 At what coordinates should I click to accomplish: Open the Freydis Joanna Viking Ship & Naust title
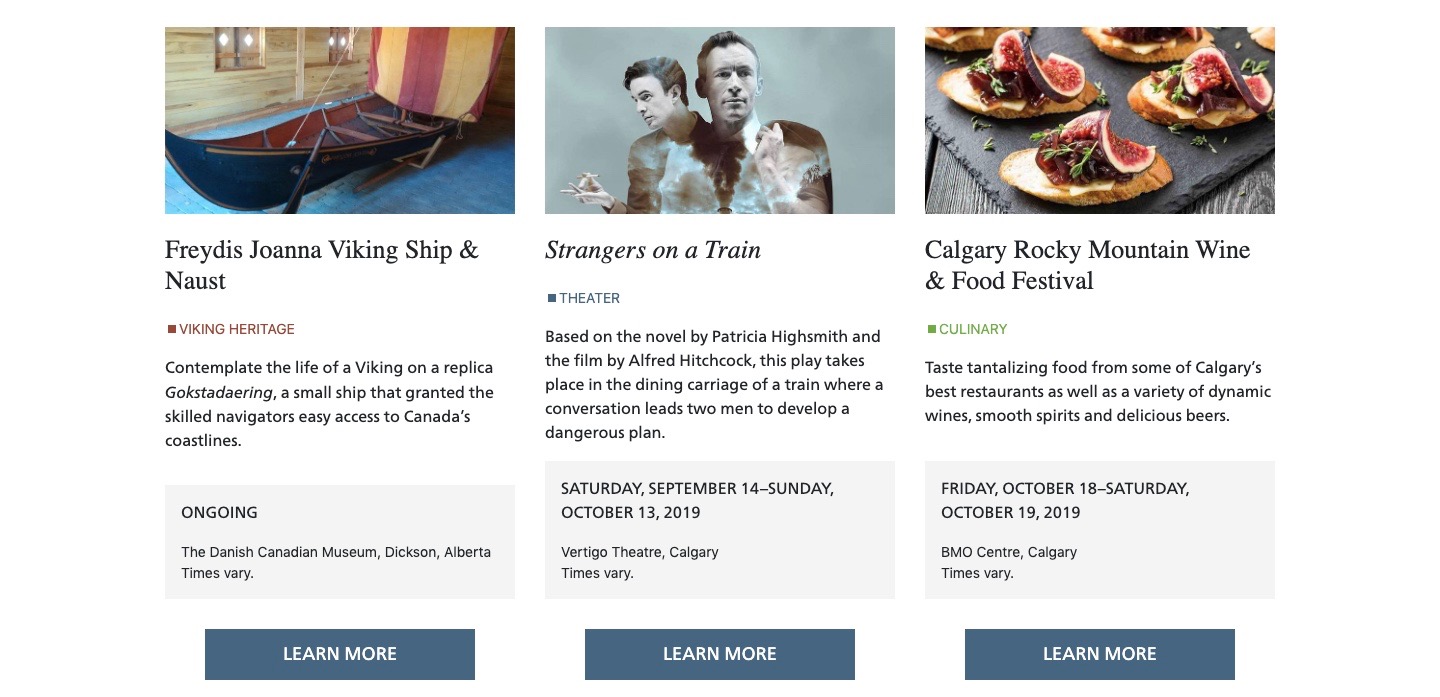[322, 265]
